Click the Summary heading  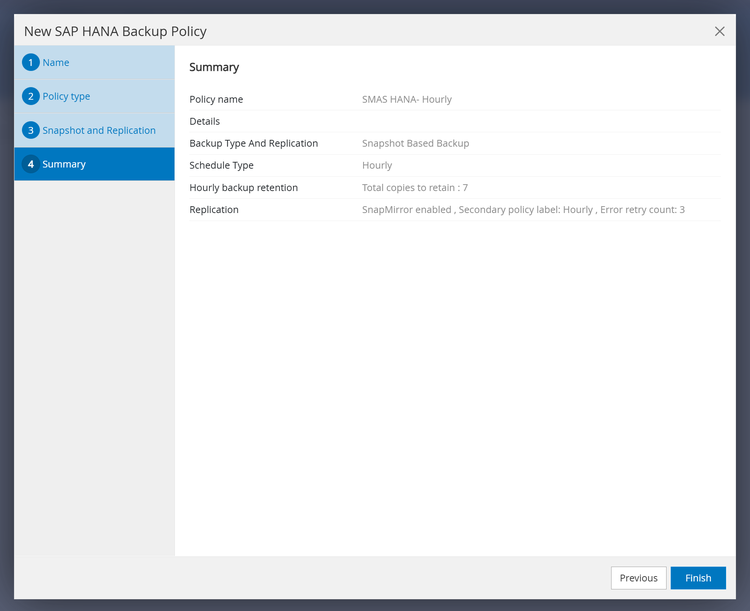(214, 67)
